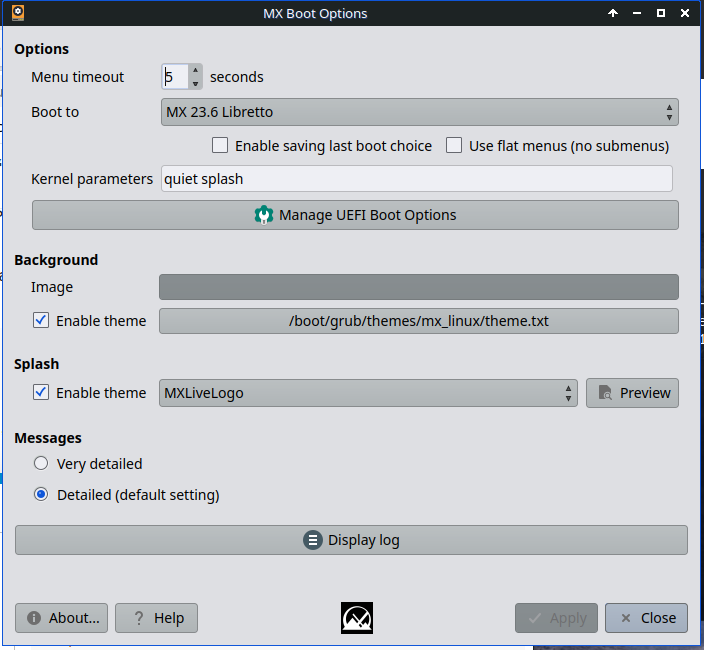The height and width of the screenshot is (650, 704).
Task: Choose the grub theme.txt file path button
Action: click(418, 321)
